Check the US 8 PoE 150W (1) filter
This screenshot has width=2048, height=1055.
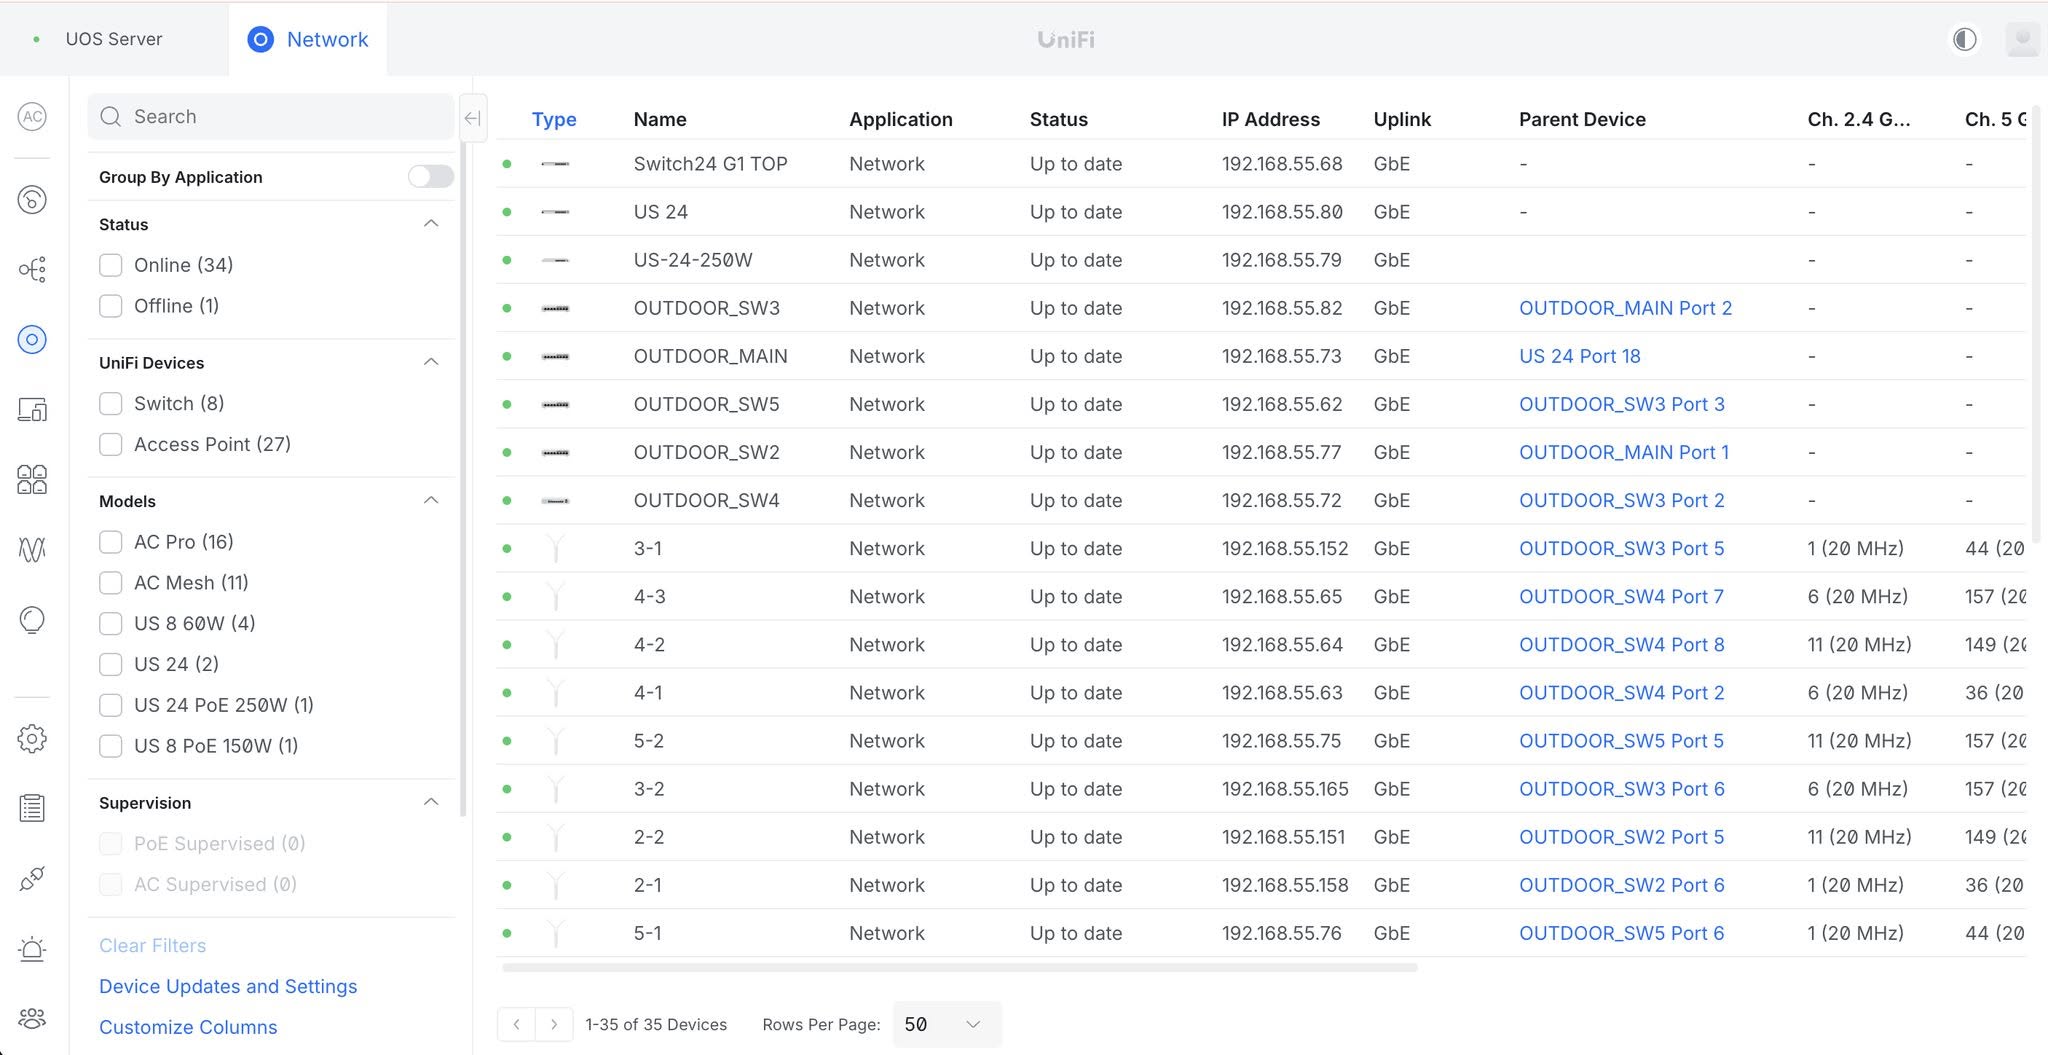(111, 746)
